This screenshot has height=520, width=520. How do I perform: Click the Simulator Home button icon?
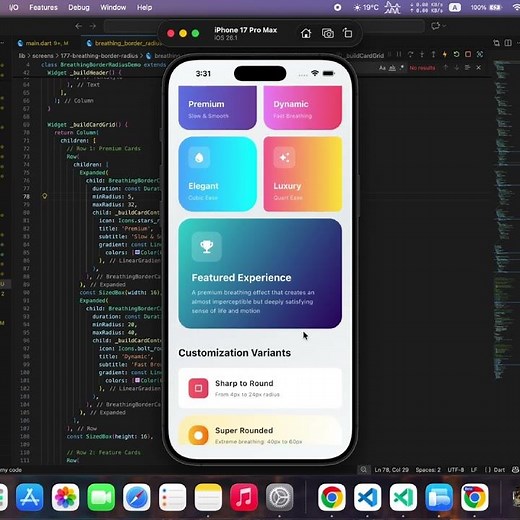[x=306, y=33]
